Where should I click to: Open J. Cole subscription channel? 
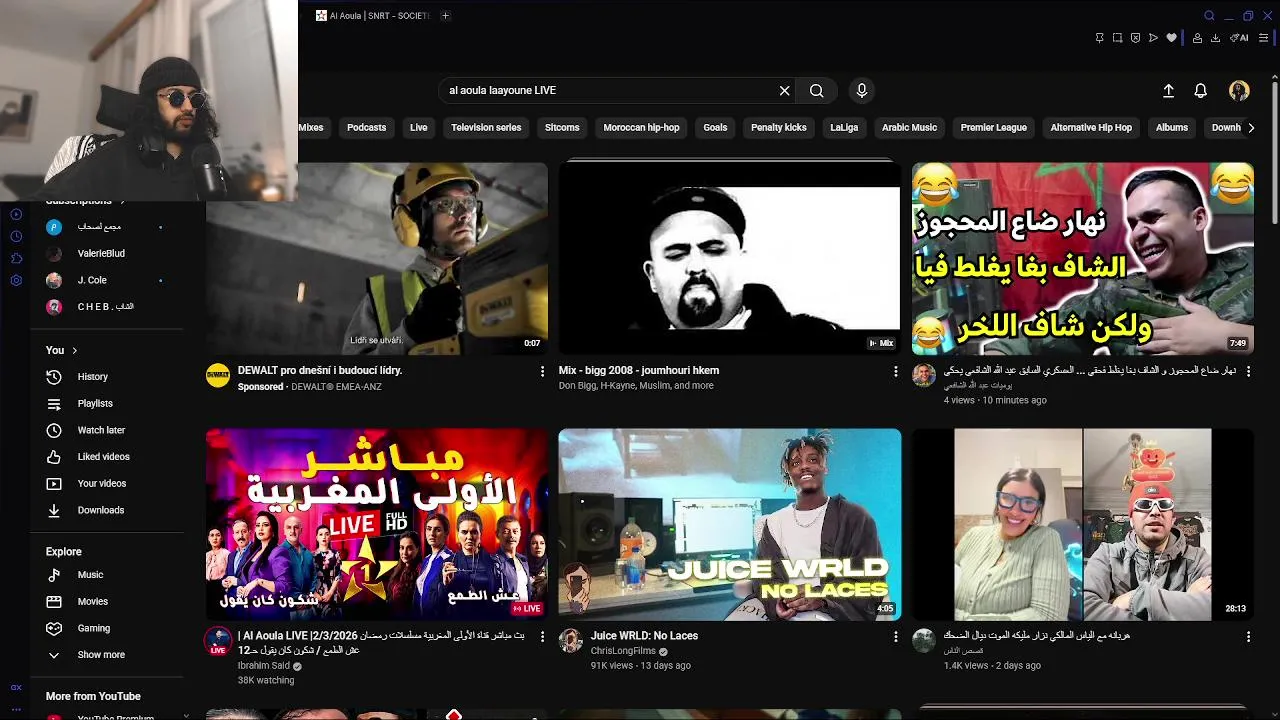(x=92, y=280)
